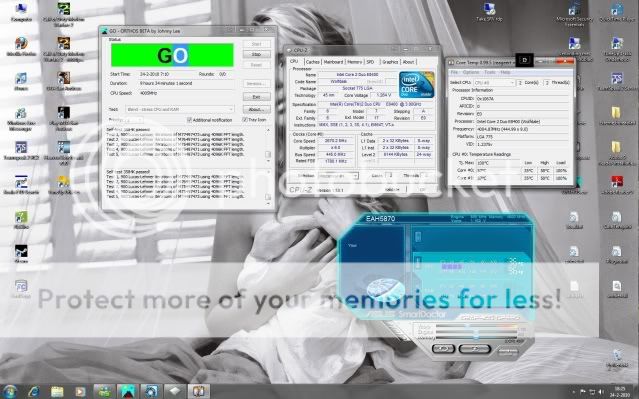This screenshot has width=639, height=399.
Task: Open Microsoft Security Essentials desktop shortcut
Action: (574, 13)
